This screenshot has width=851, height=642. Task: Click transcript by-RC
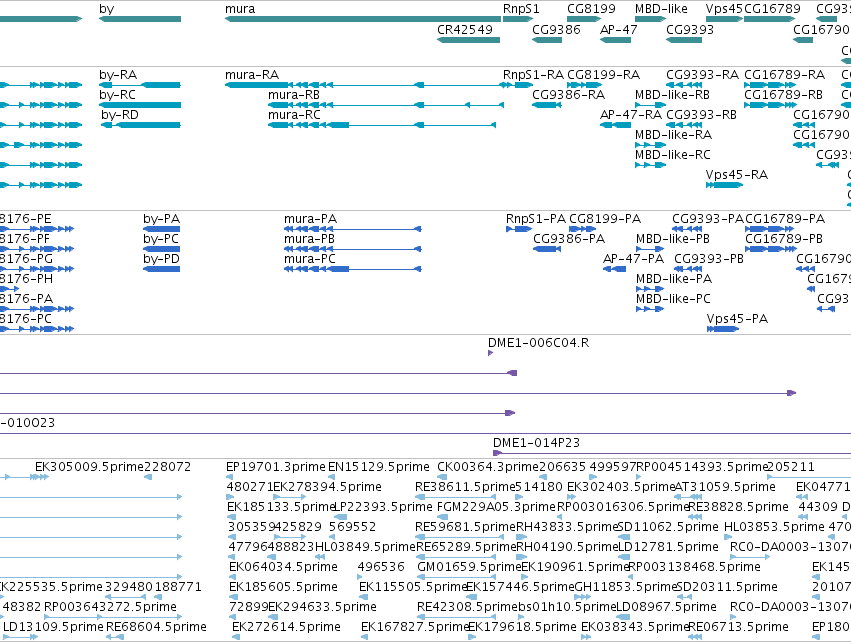tap(139, 105)
